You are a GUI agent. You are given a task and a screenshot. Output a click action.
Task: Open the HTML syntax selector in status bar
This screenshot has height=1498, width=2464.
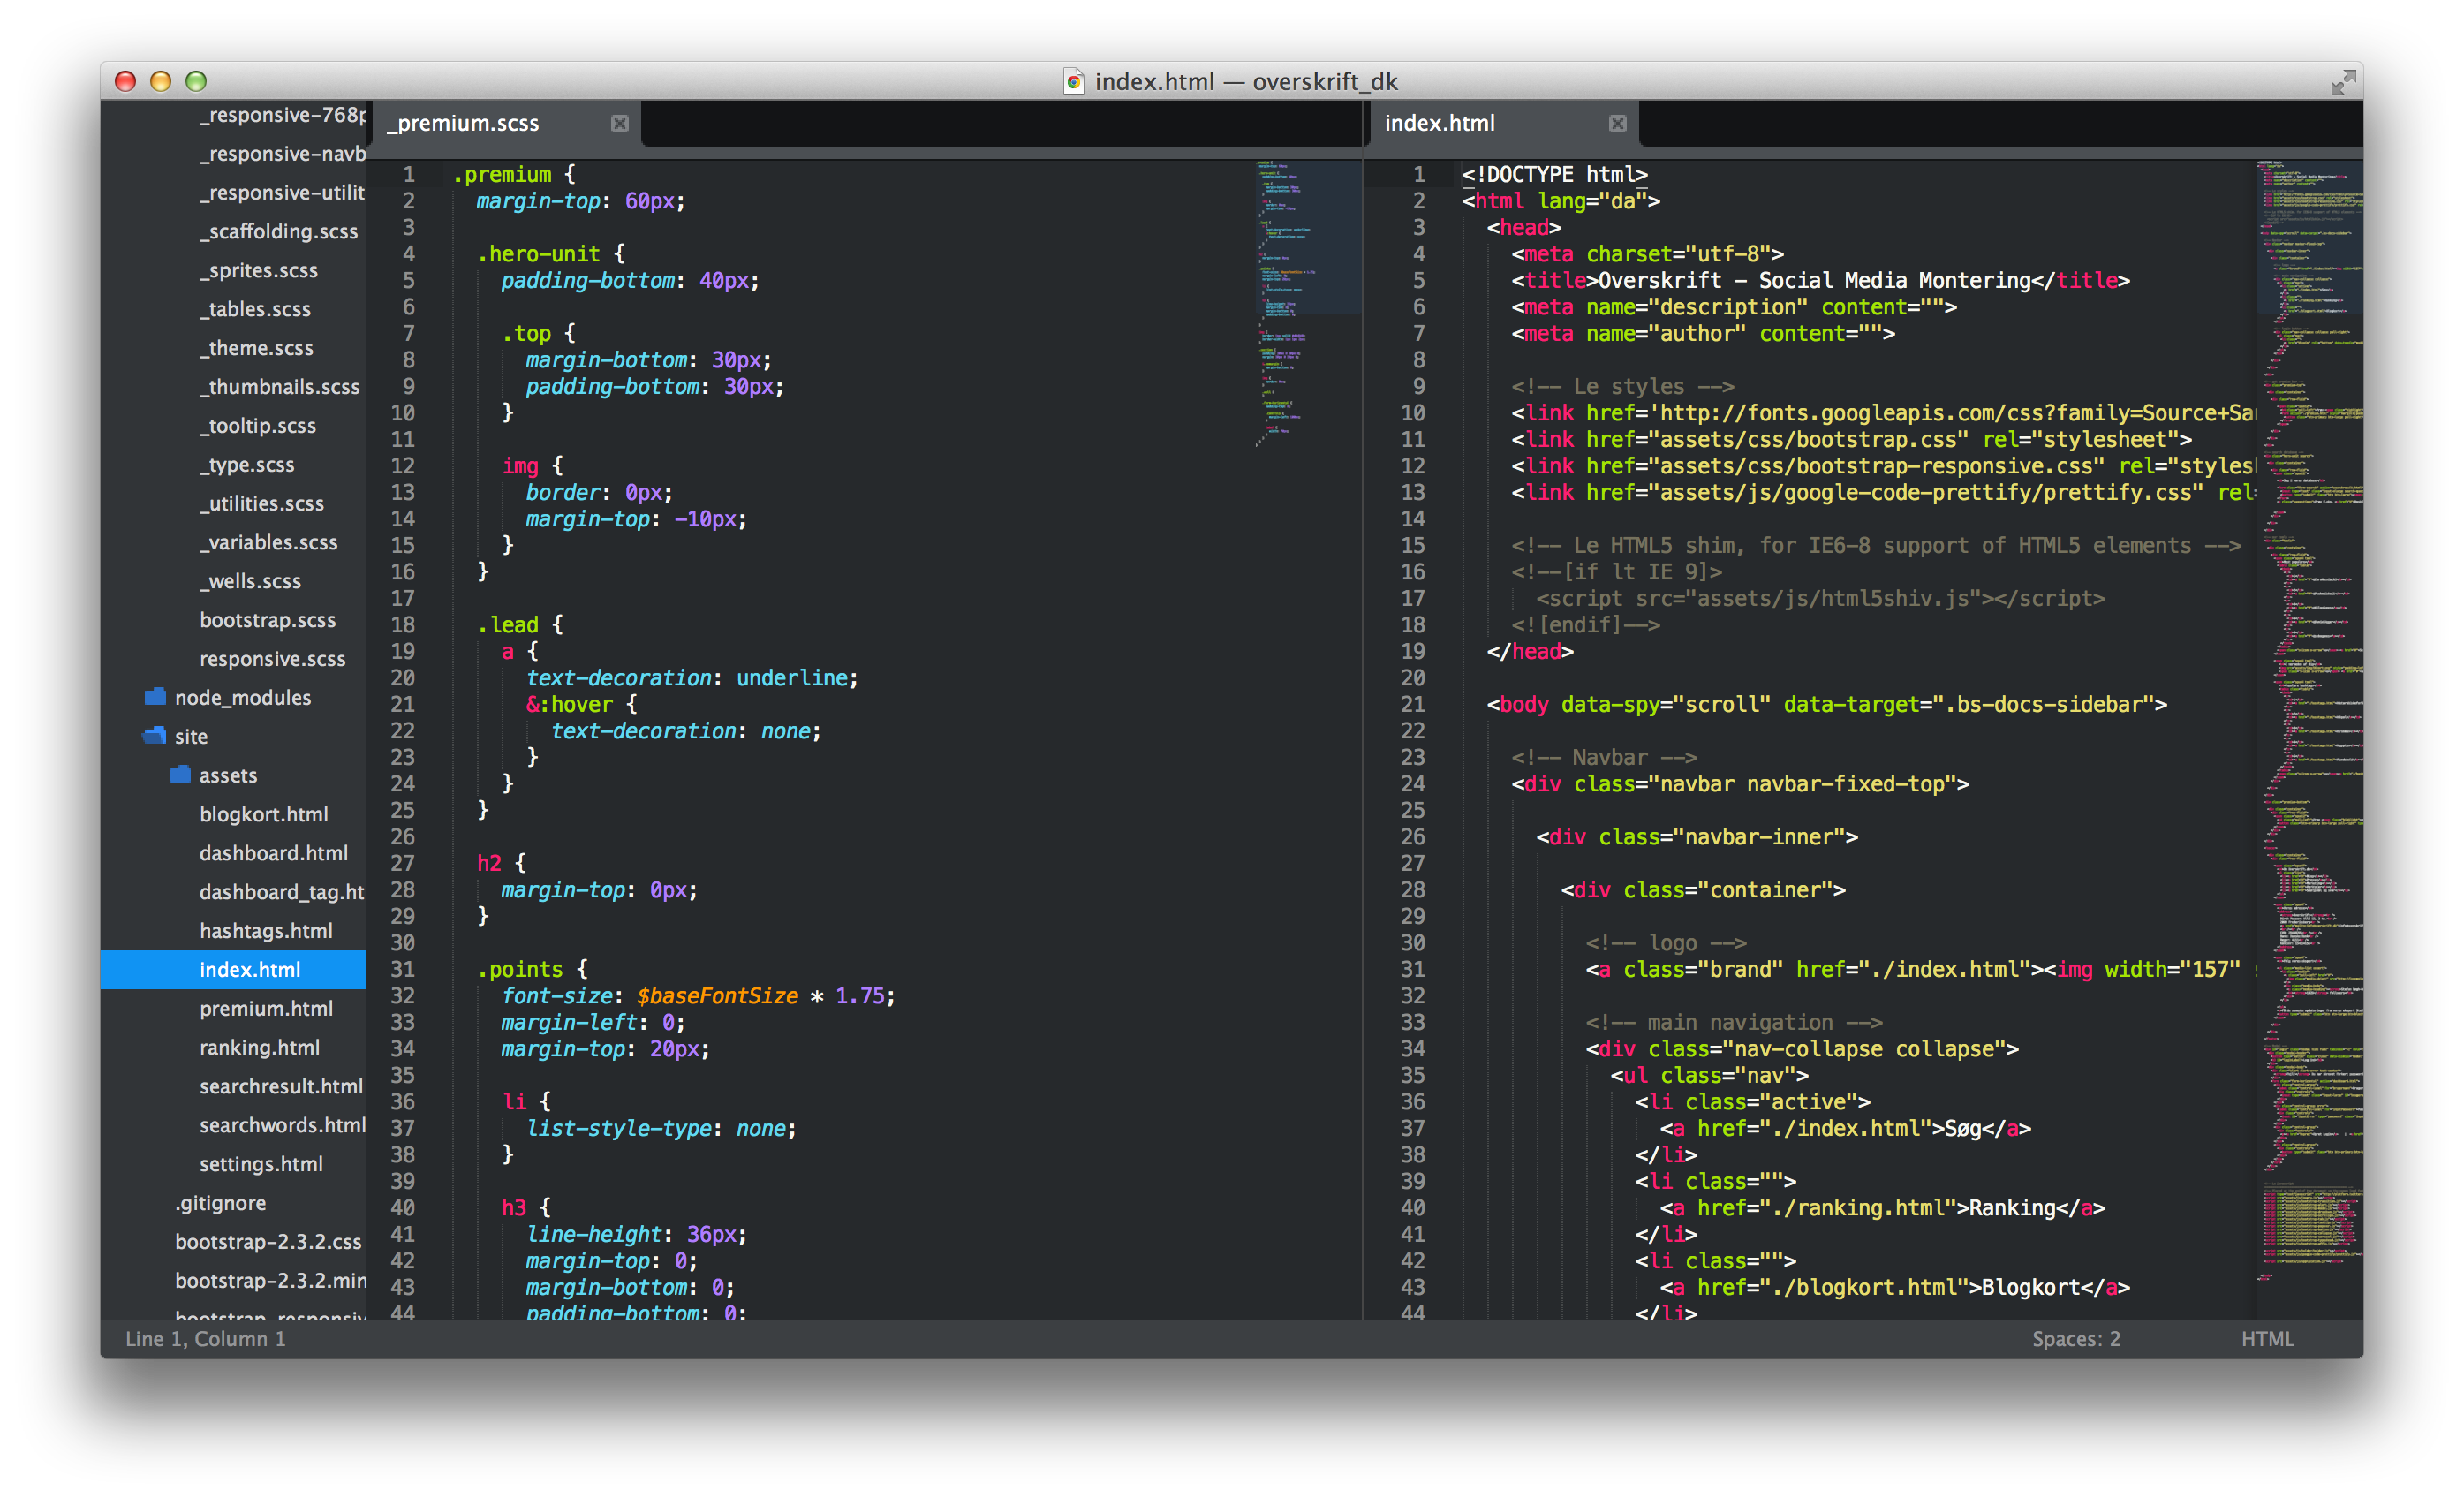[2267, 1338]
